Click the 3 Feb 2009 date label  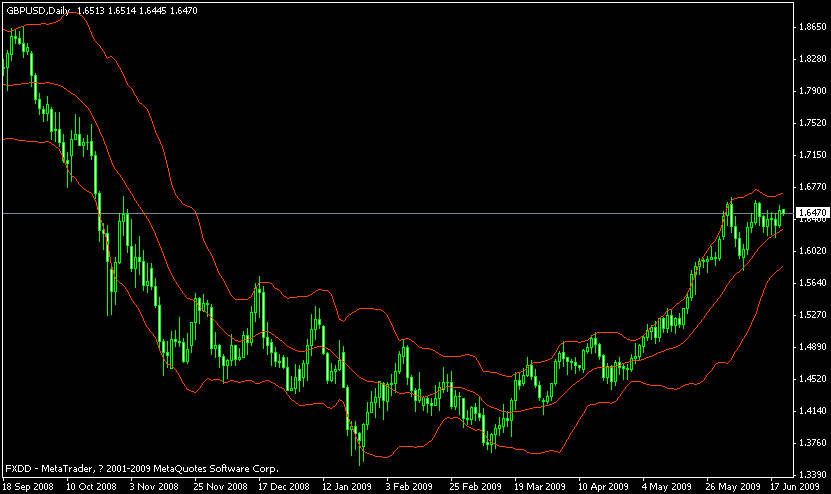(x=409, y=486)
